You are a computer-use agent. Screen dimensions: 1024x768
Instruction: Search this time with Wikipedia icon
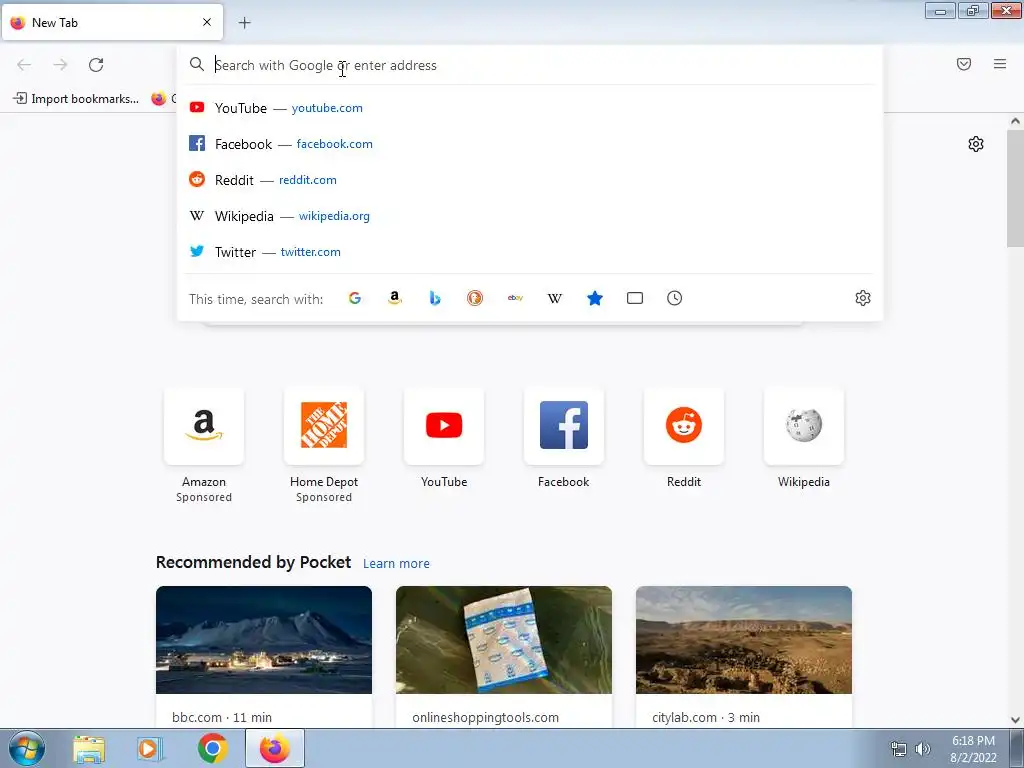click(x=554, y=298)
